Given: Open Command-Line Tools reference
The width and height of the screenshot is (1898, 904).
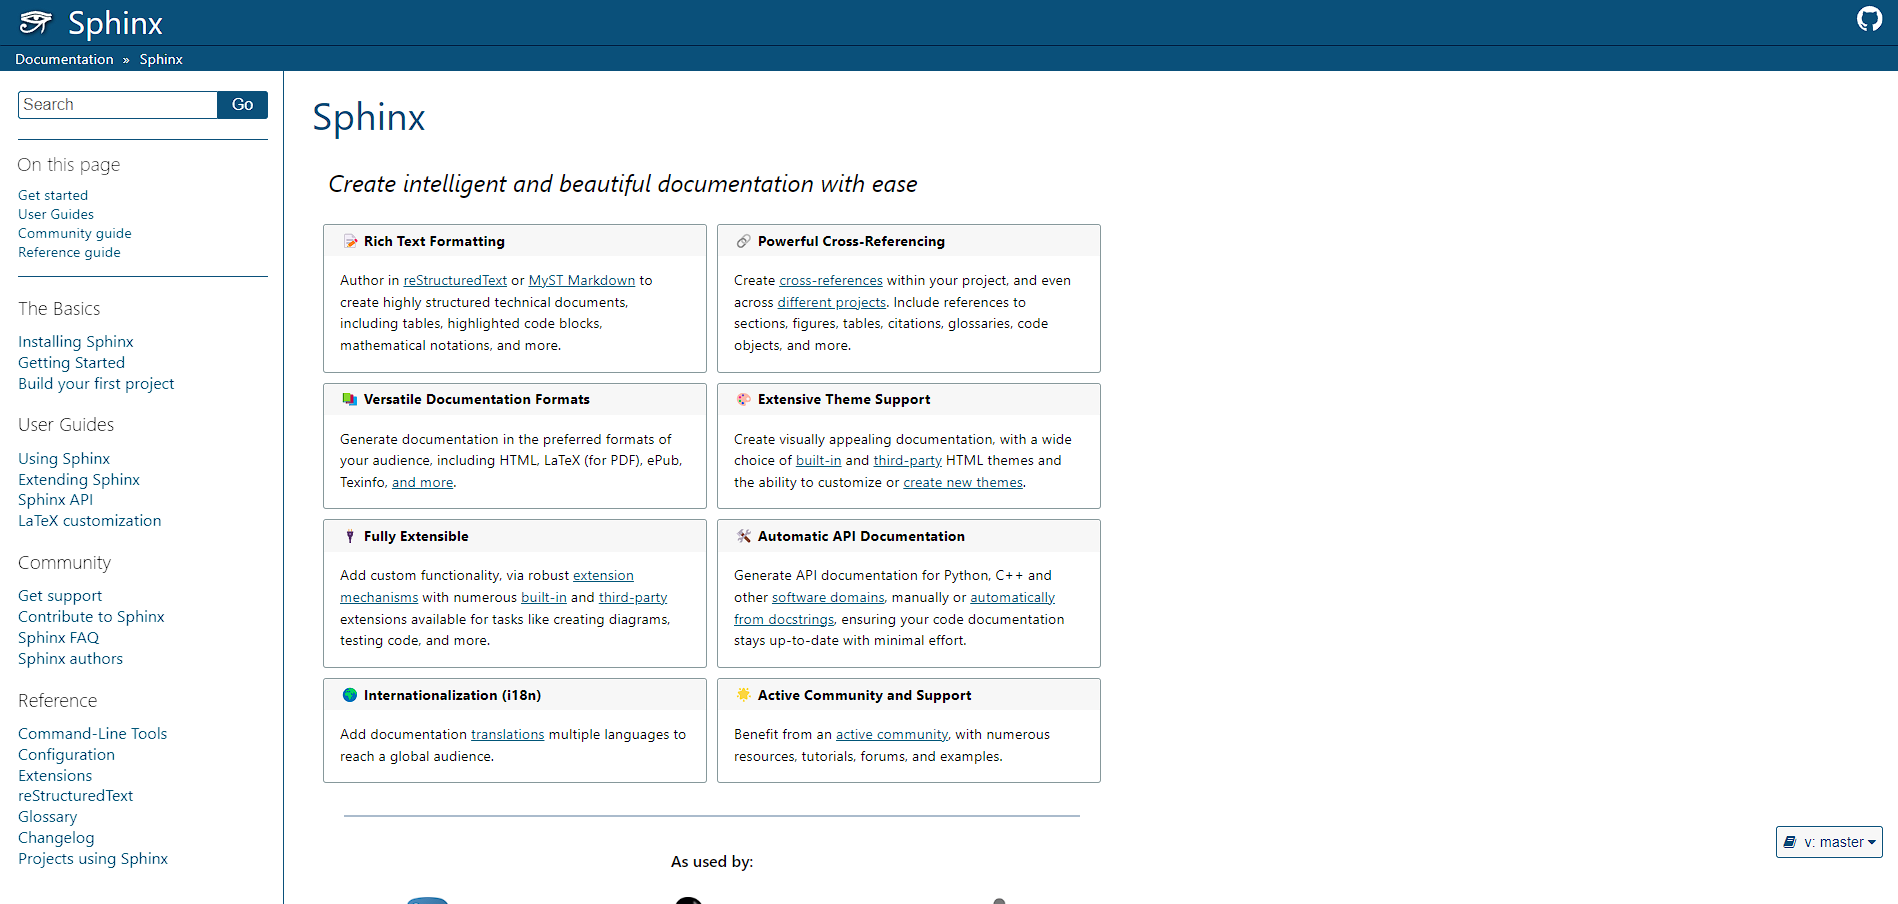Looking at the screenshot, I should click(x=93, y=734).
